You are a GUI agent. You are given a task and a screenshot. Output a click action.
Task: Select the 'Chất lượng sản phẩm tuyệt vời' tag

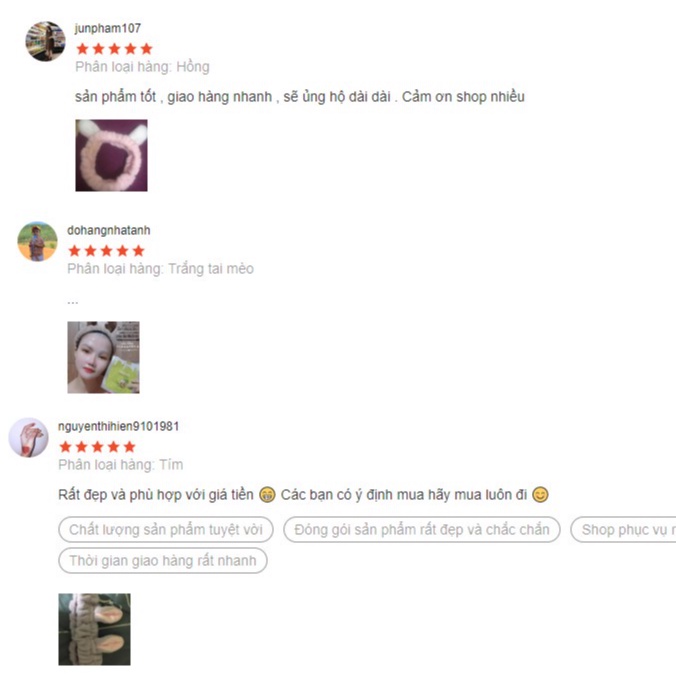click(x=166, y=529)
